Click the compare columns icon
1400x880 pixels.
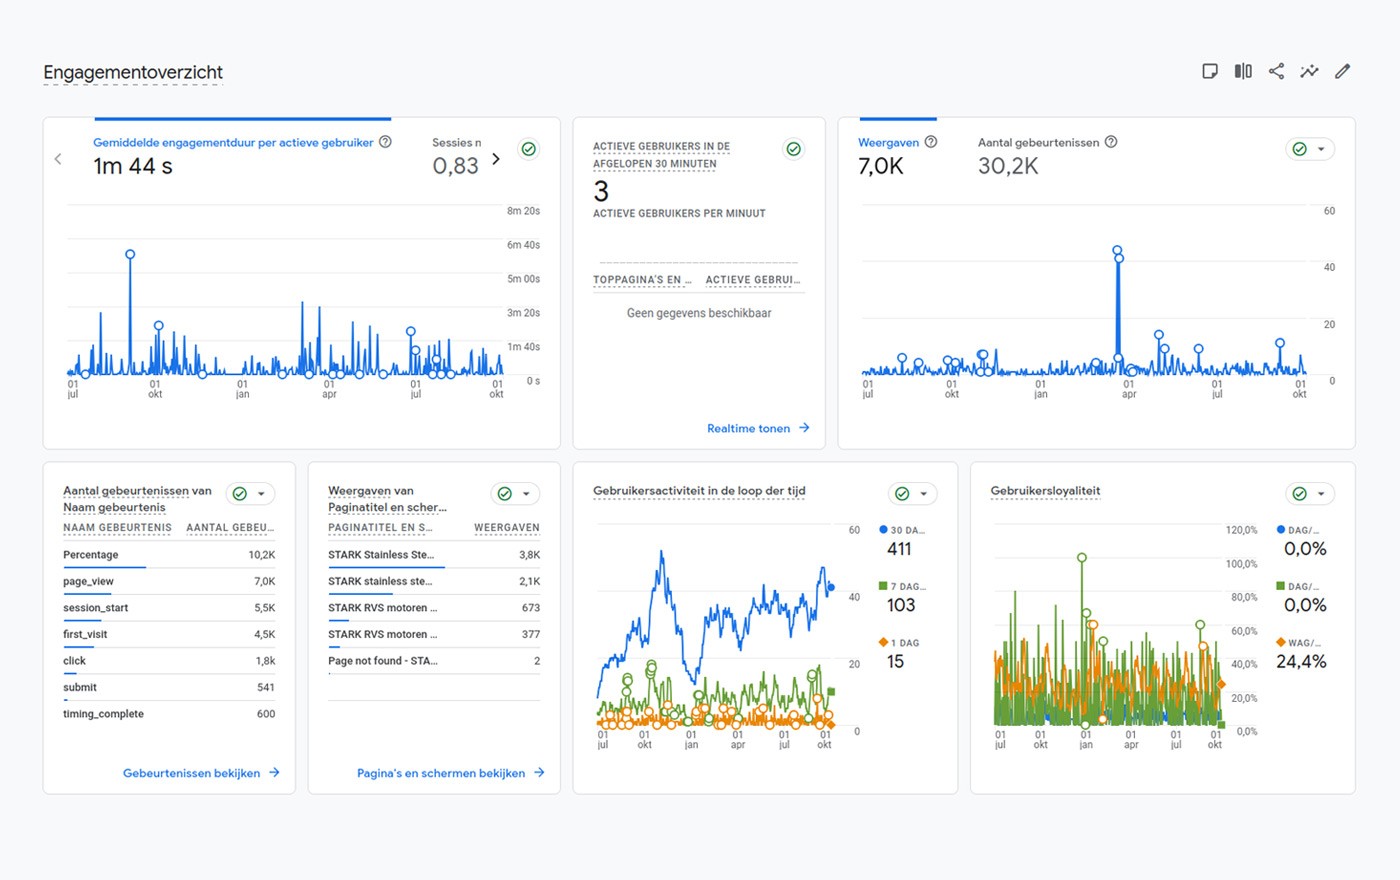click(x=1243, y=71)
